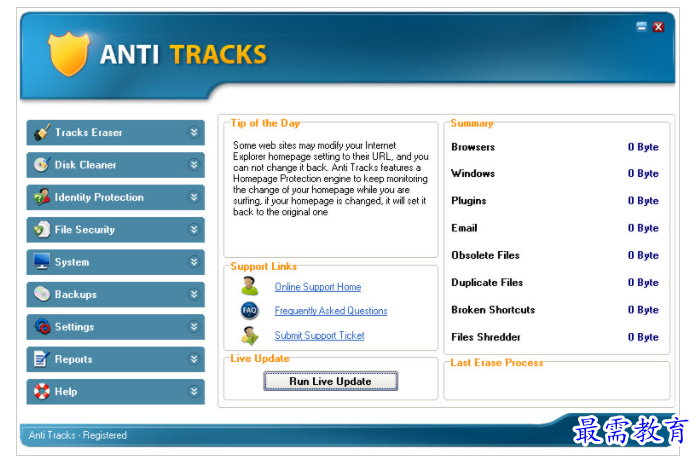
Task: Expand the Tracks Eraser chevron
Action: pos(194,132)
